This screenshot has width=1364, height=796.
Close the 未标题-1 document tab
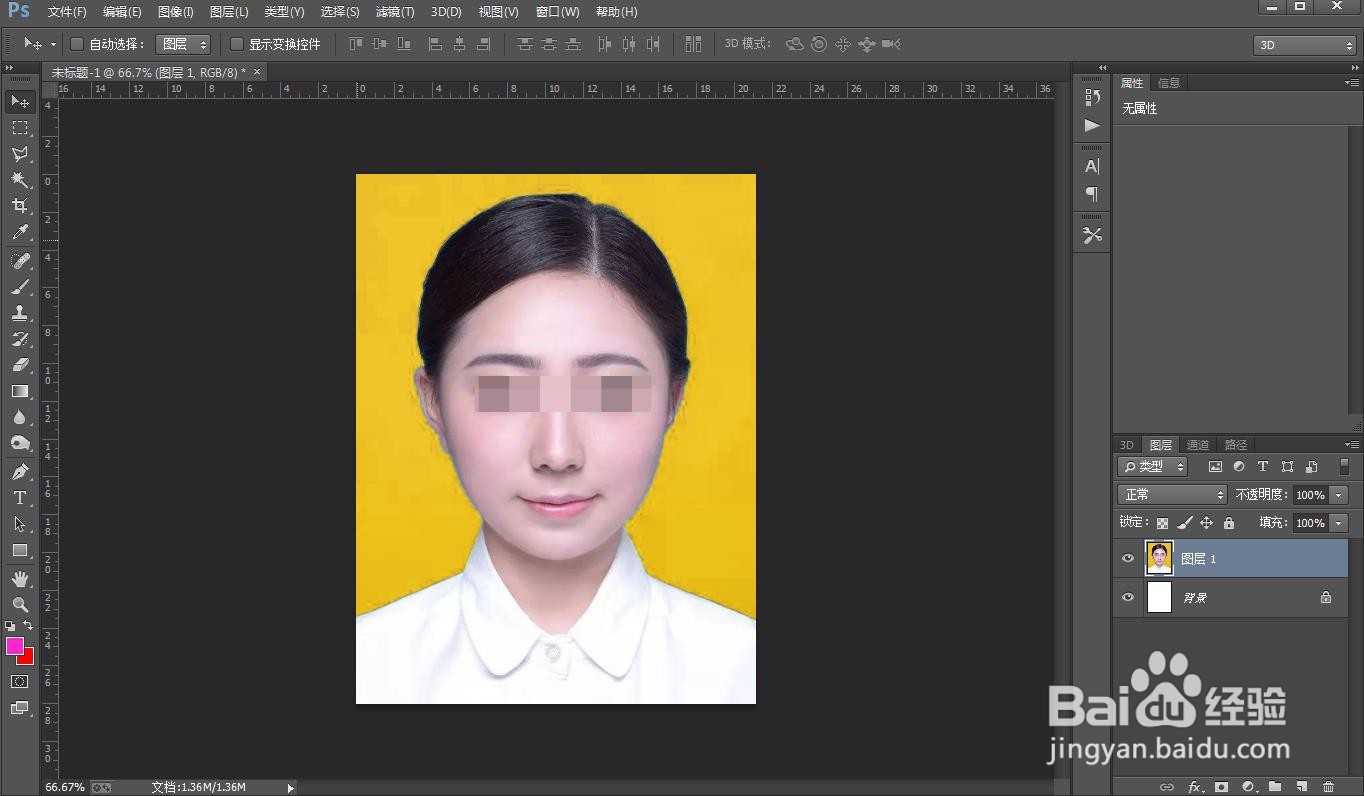click(257, 72)
